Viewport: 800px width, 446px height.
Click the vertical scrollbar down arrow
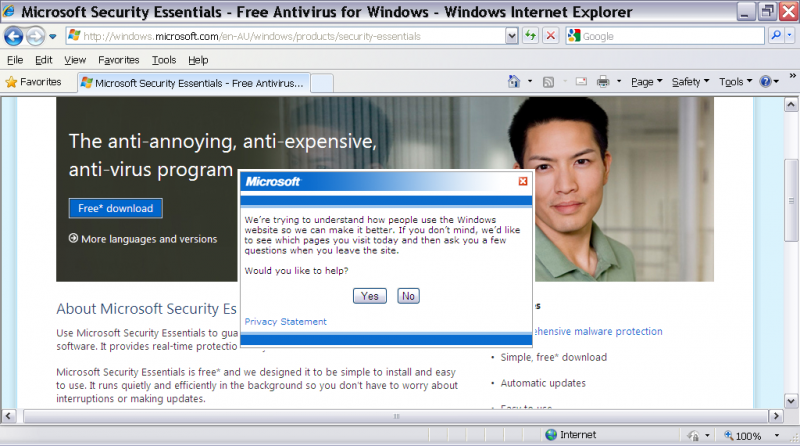(791, 401)
